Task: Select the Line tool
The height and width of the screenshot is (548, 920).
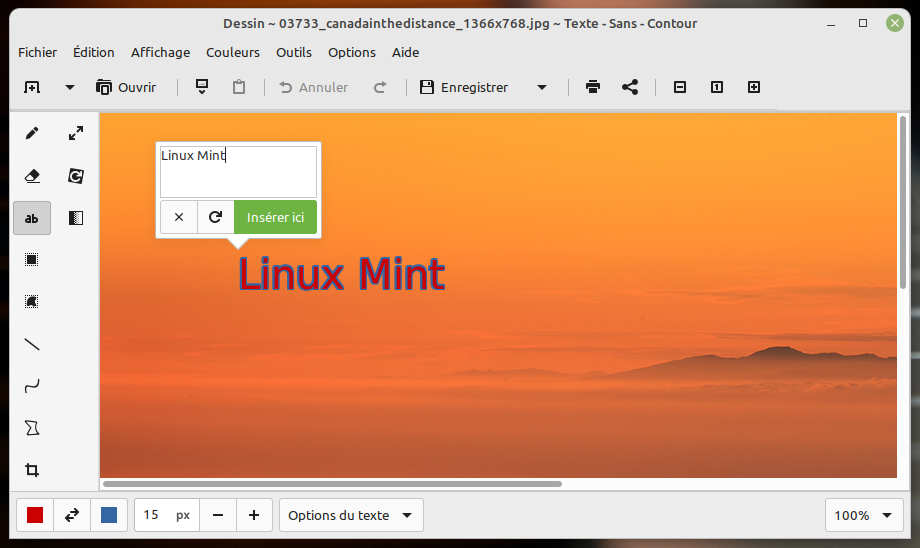Action: pyautogui.click(x=32, y=344)
